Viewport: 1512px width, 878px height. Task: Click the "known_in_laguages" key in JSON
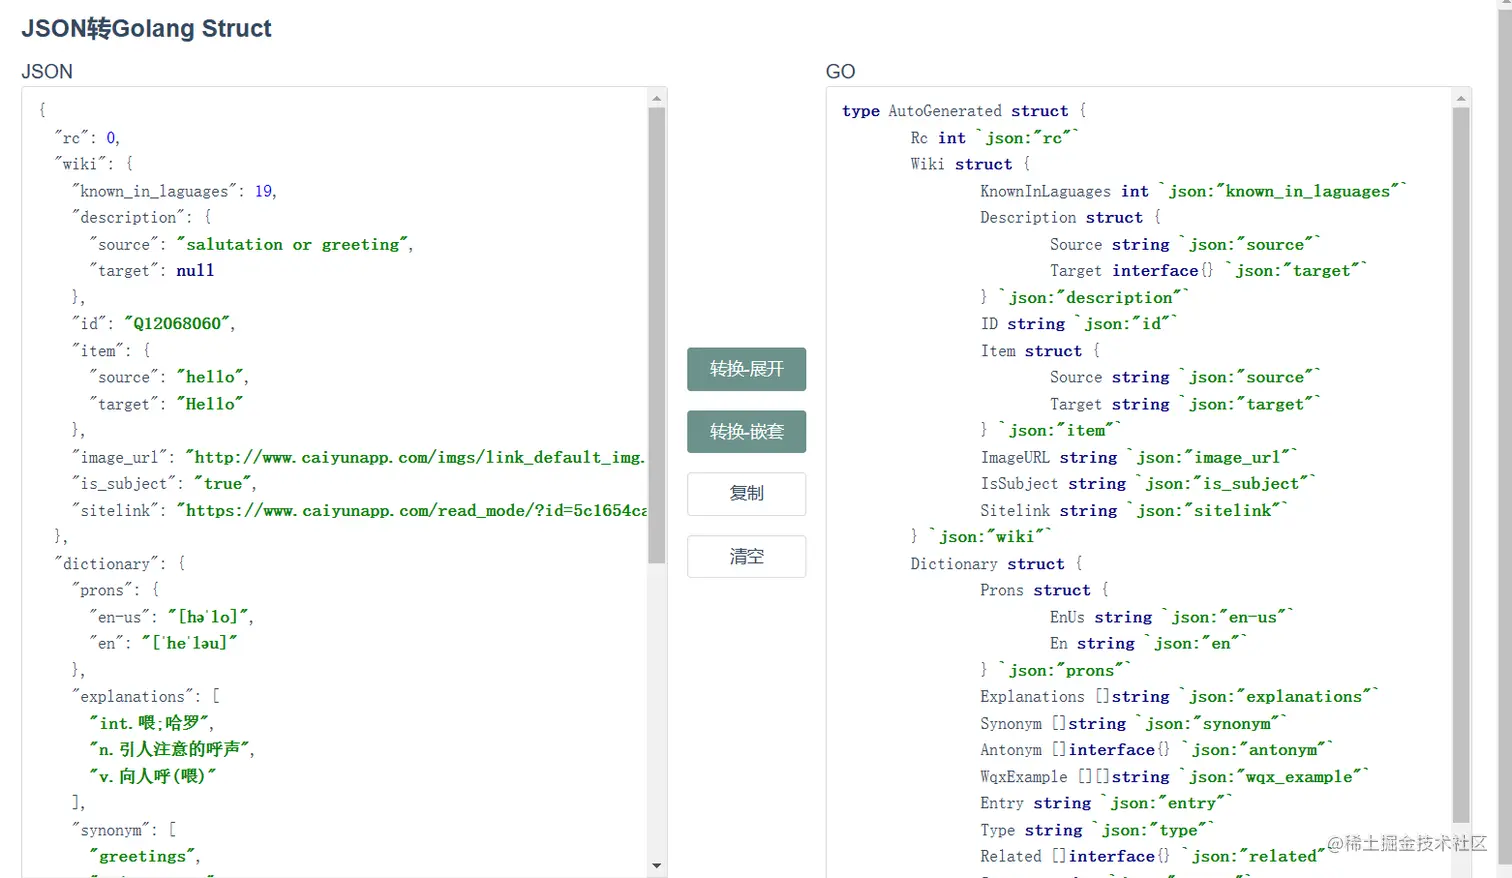tap(155, 191)
